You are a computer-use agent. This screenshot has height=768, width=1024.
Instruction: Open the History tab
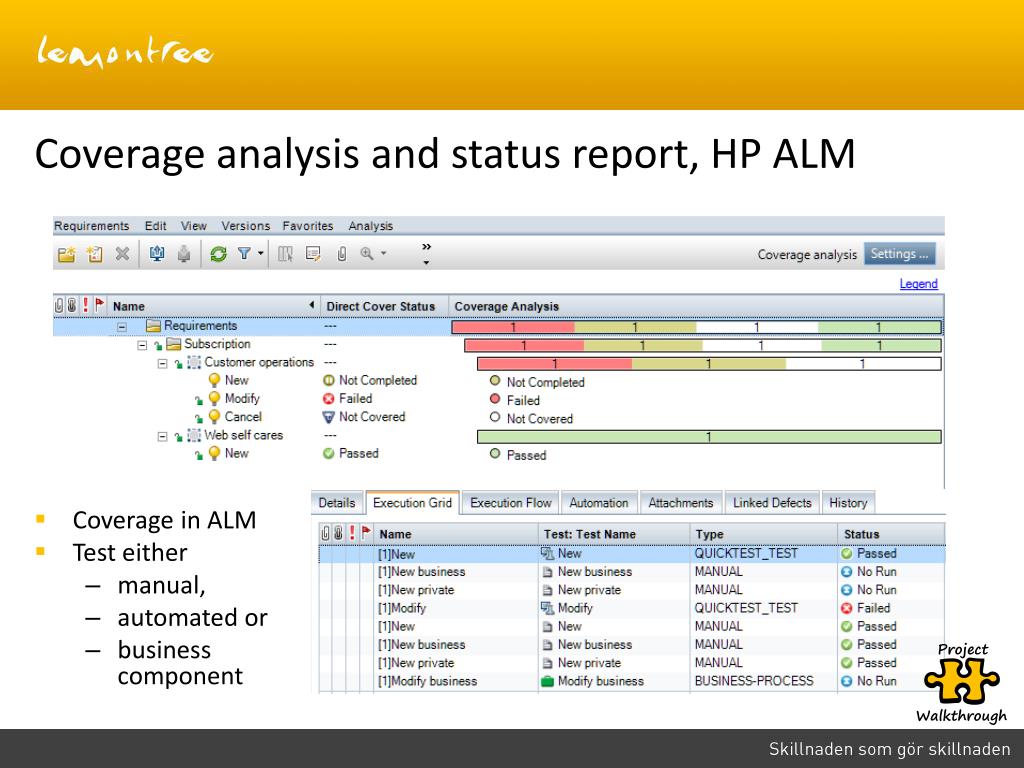(848, 503)
